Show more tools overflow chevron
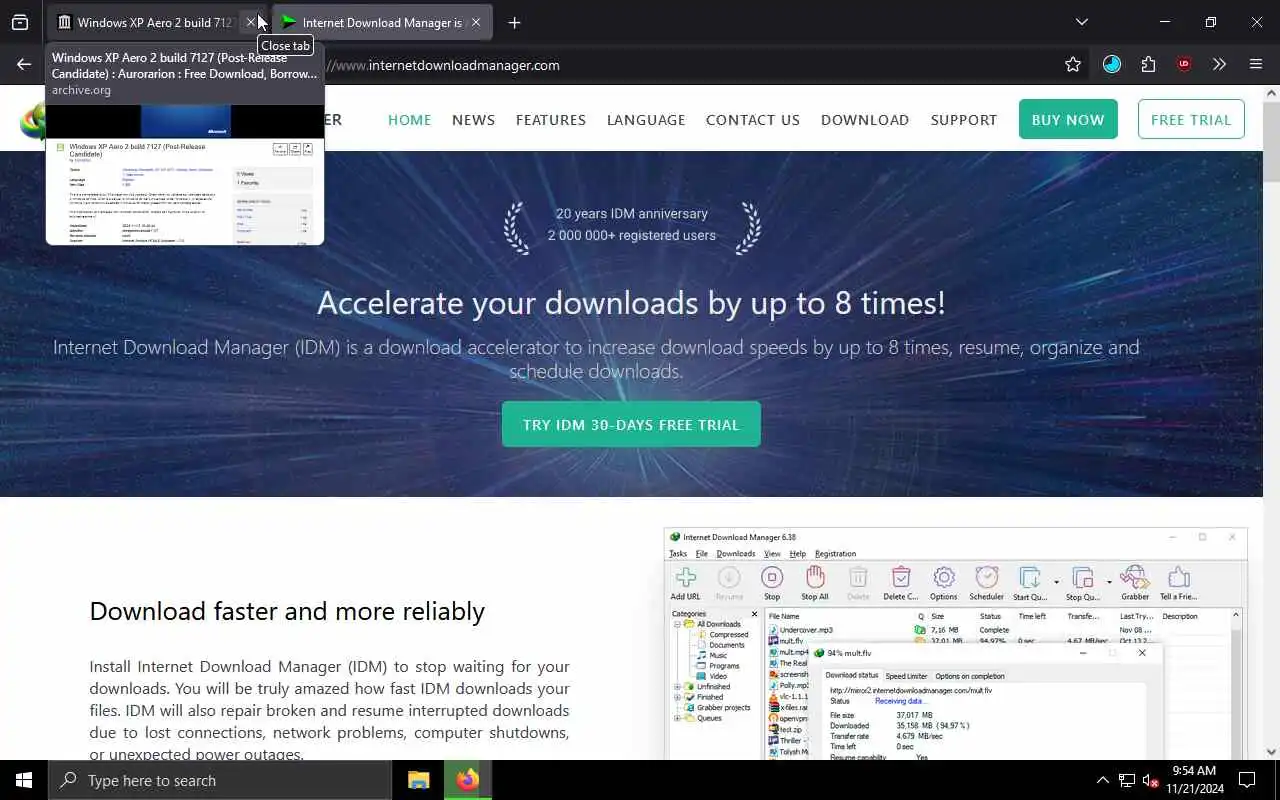 1219,64
